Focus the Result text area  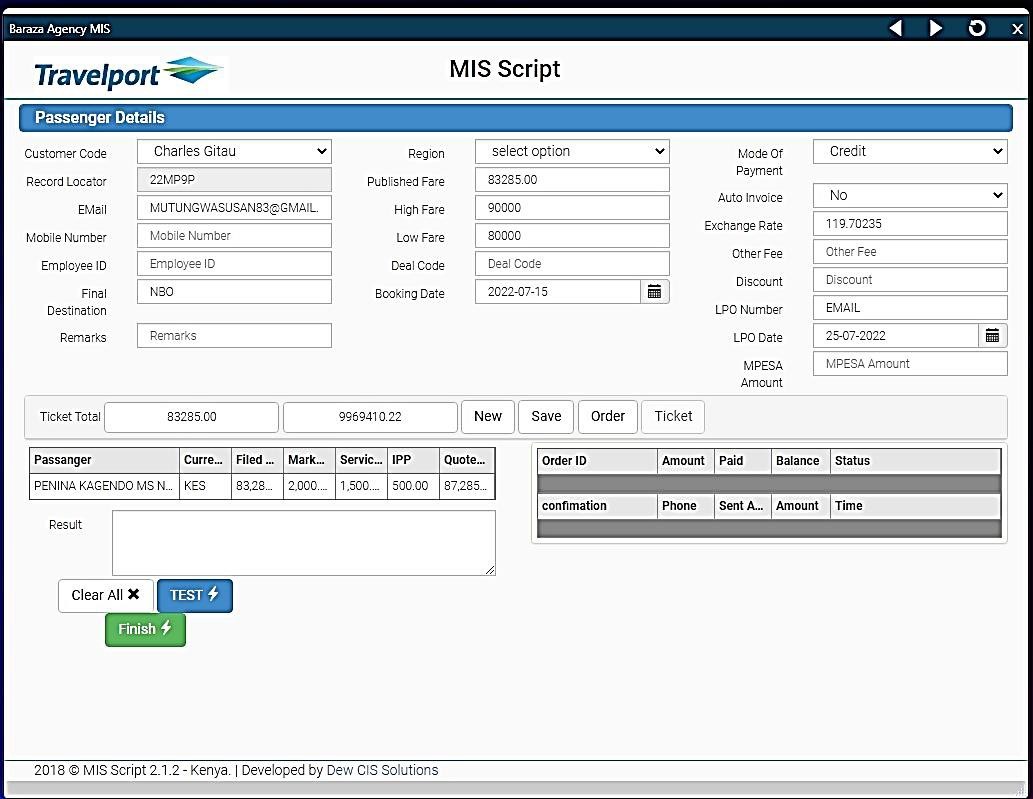point(304,543)
